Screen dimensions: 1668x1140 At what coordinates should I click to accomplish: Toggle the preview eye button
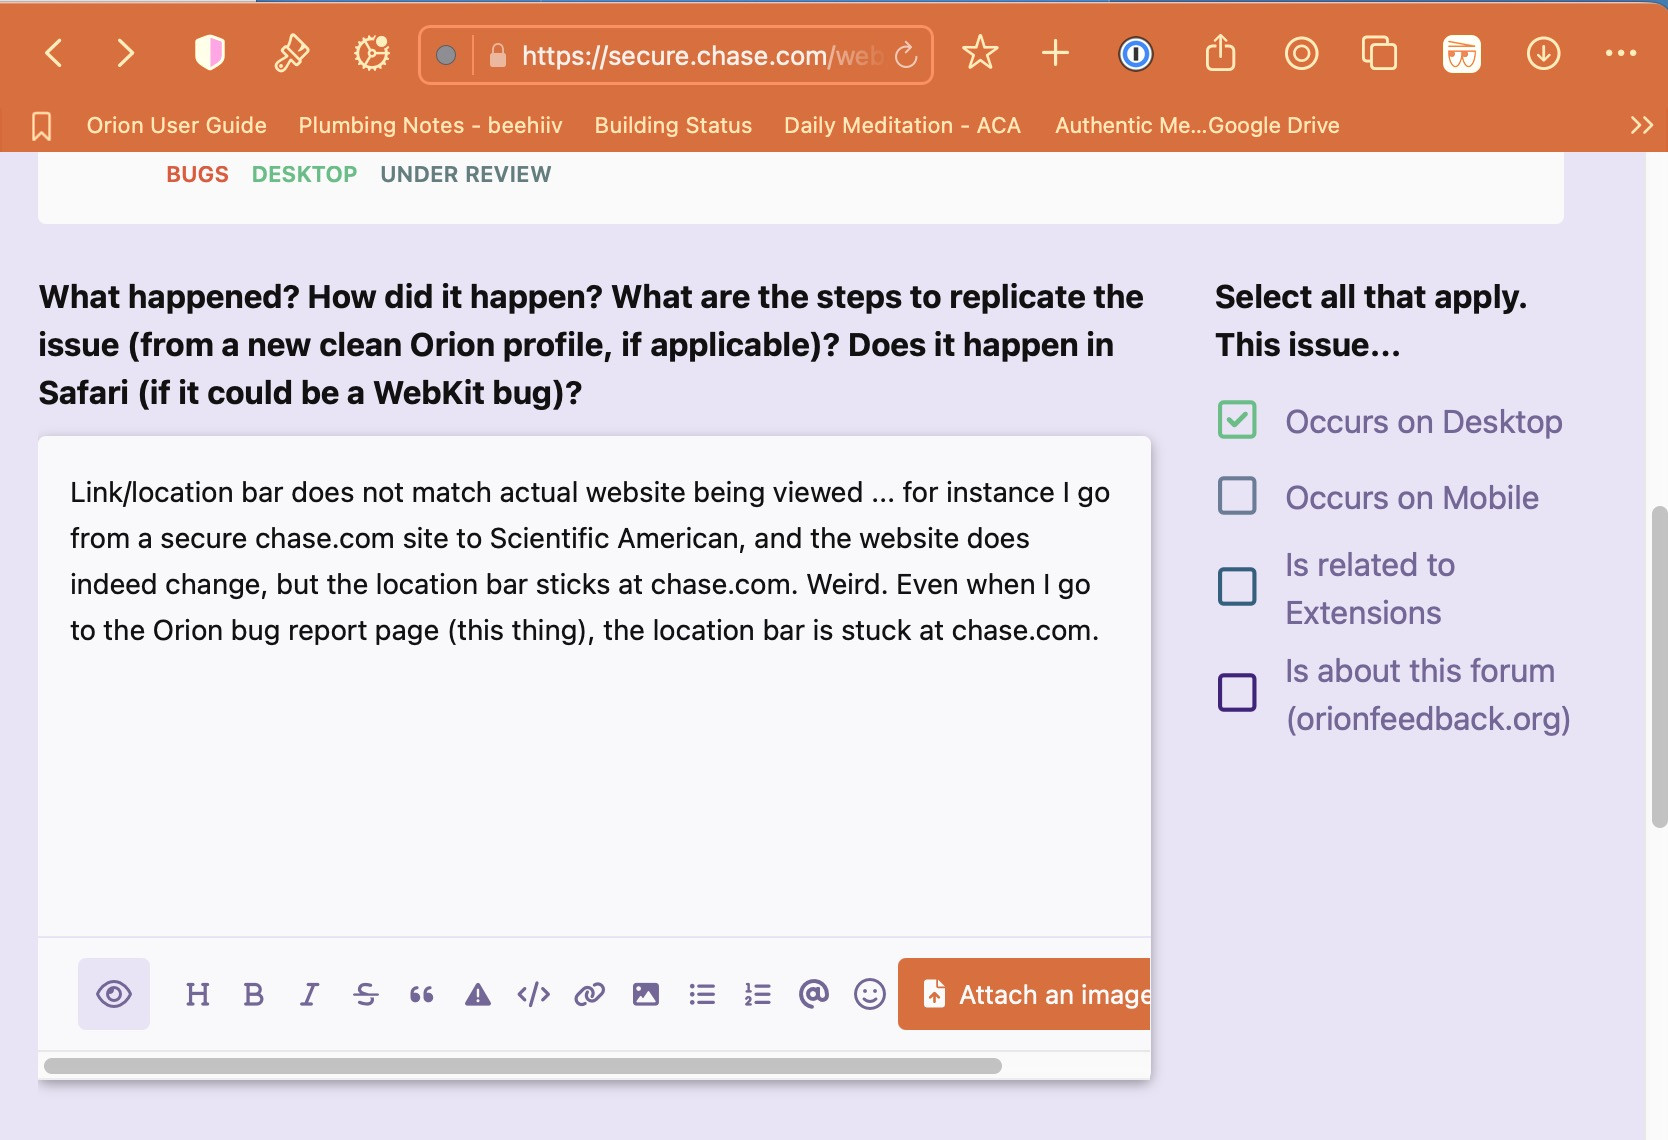point(114,994)
